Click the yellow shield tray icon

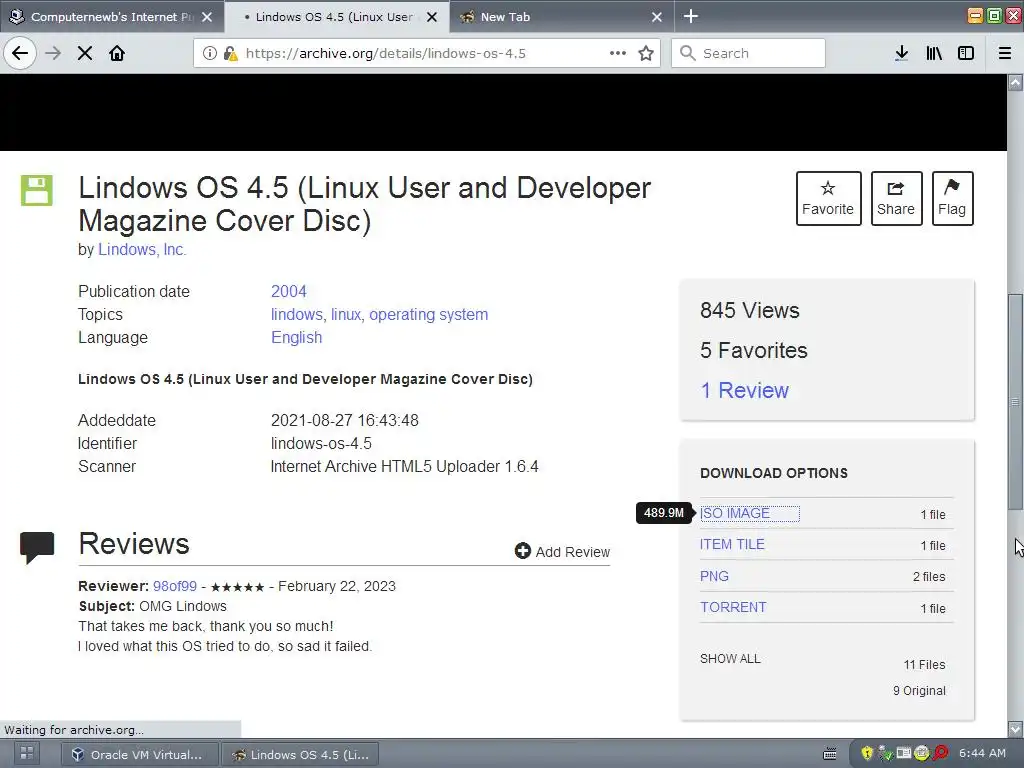point(867,754)
